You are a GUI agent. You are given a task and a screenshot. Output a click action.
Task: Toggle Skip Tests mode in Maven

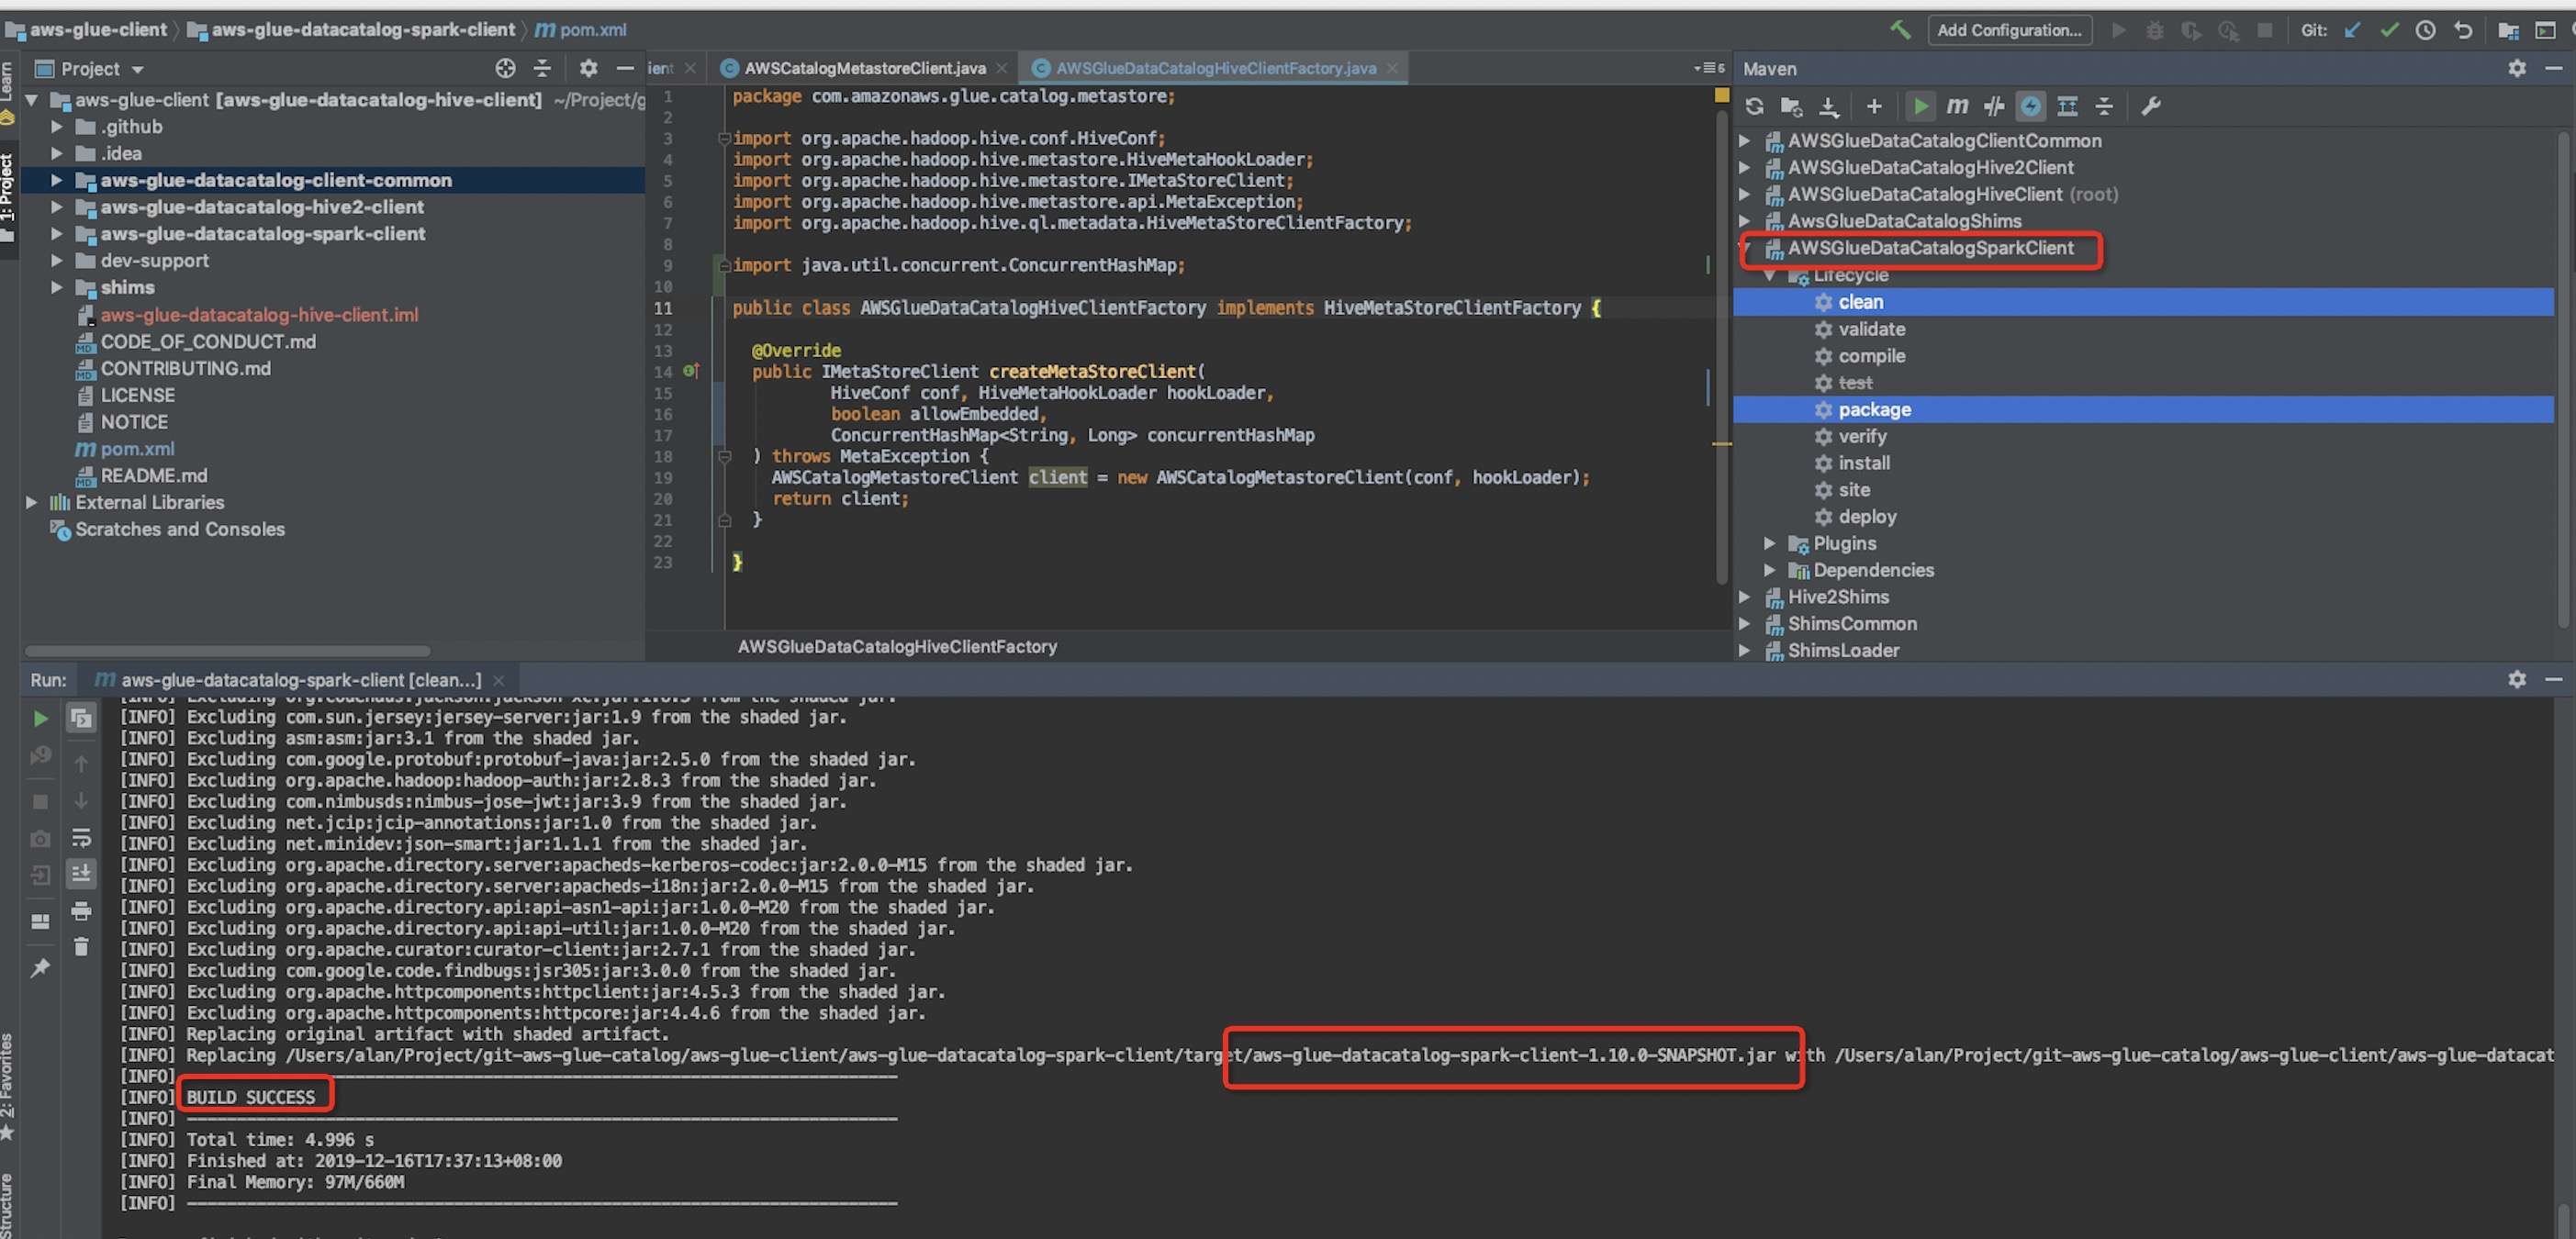point(2030,106)
